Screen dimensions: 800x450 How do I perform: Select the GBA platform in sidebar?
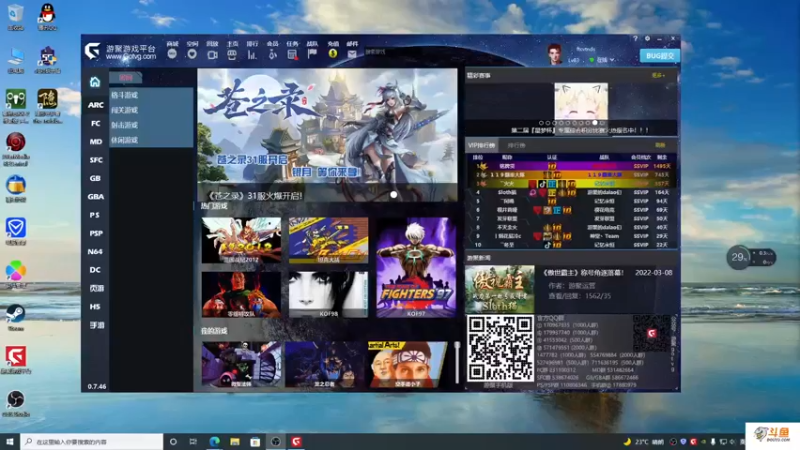96,197
